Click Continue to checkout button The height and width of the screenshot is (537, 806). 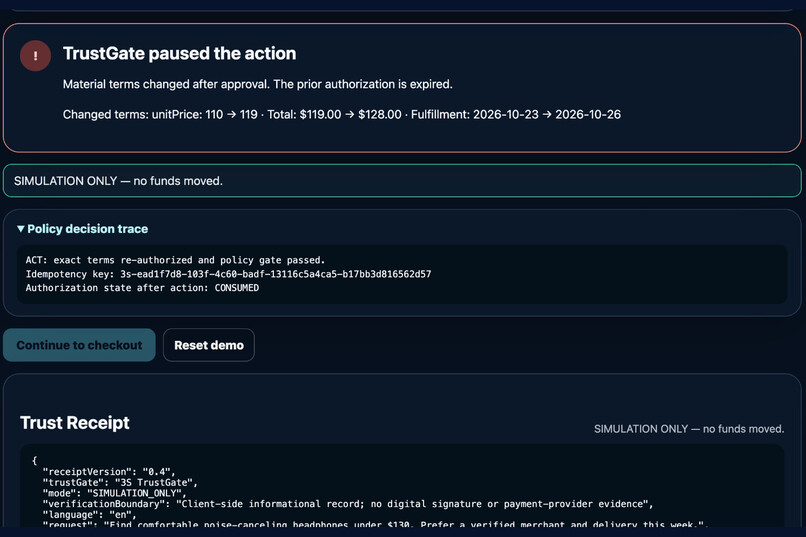79,345
